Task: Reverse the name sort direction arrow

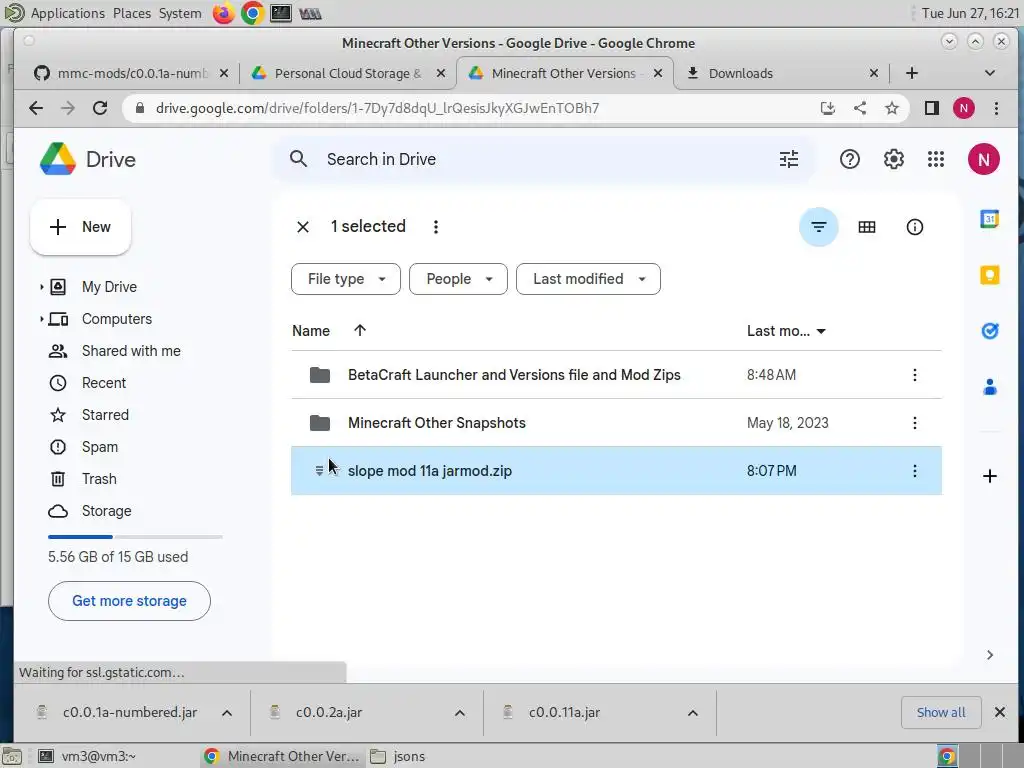Action: [x=360, y=330]
